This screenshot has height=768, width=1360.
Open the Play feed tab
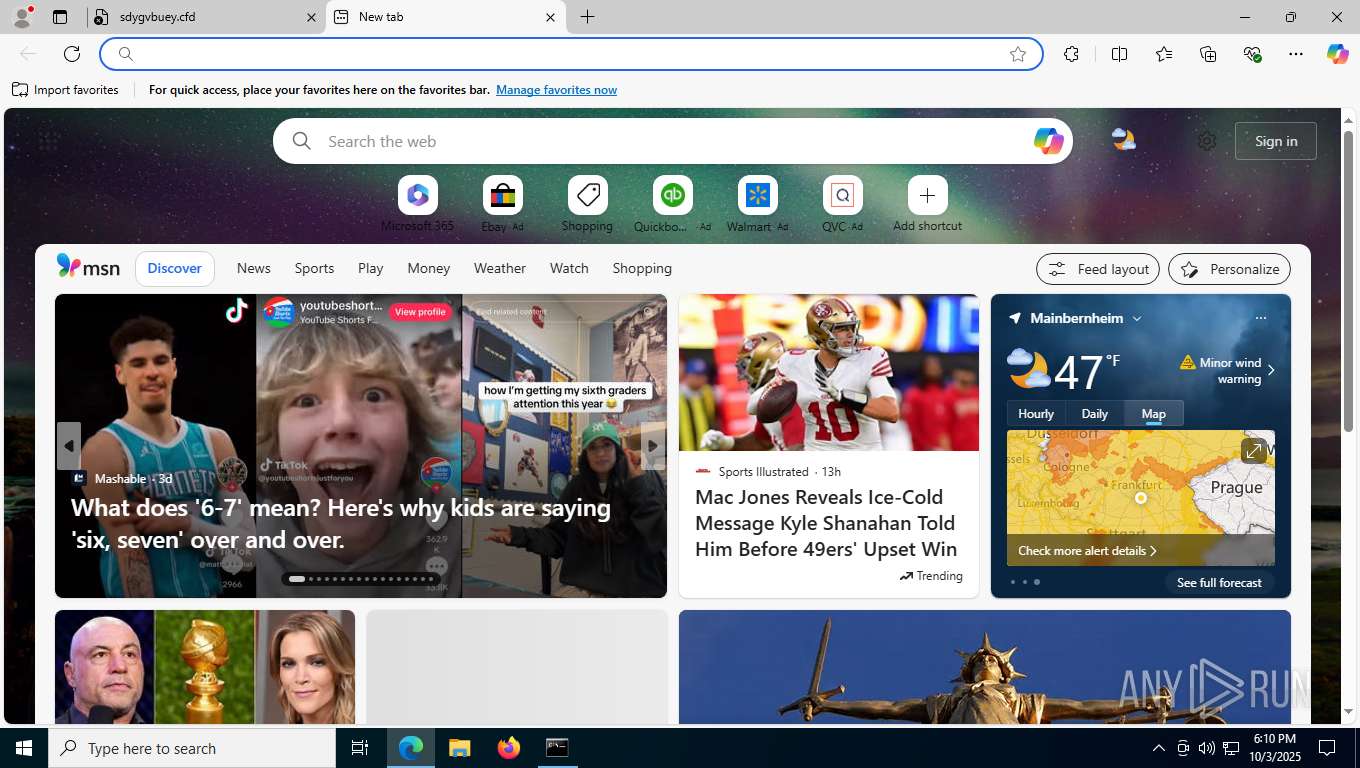(x=370, y=268)
